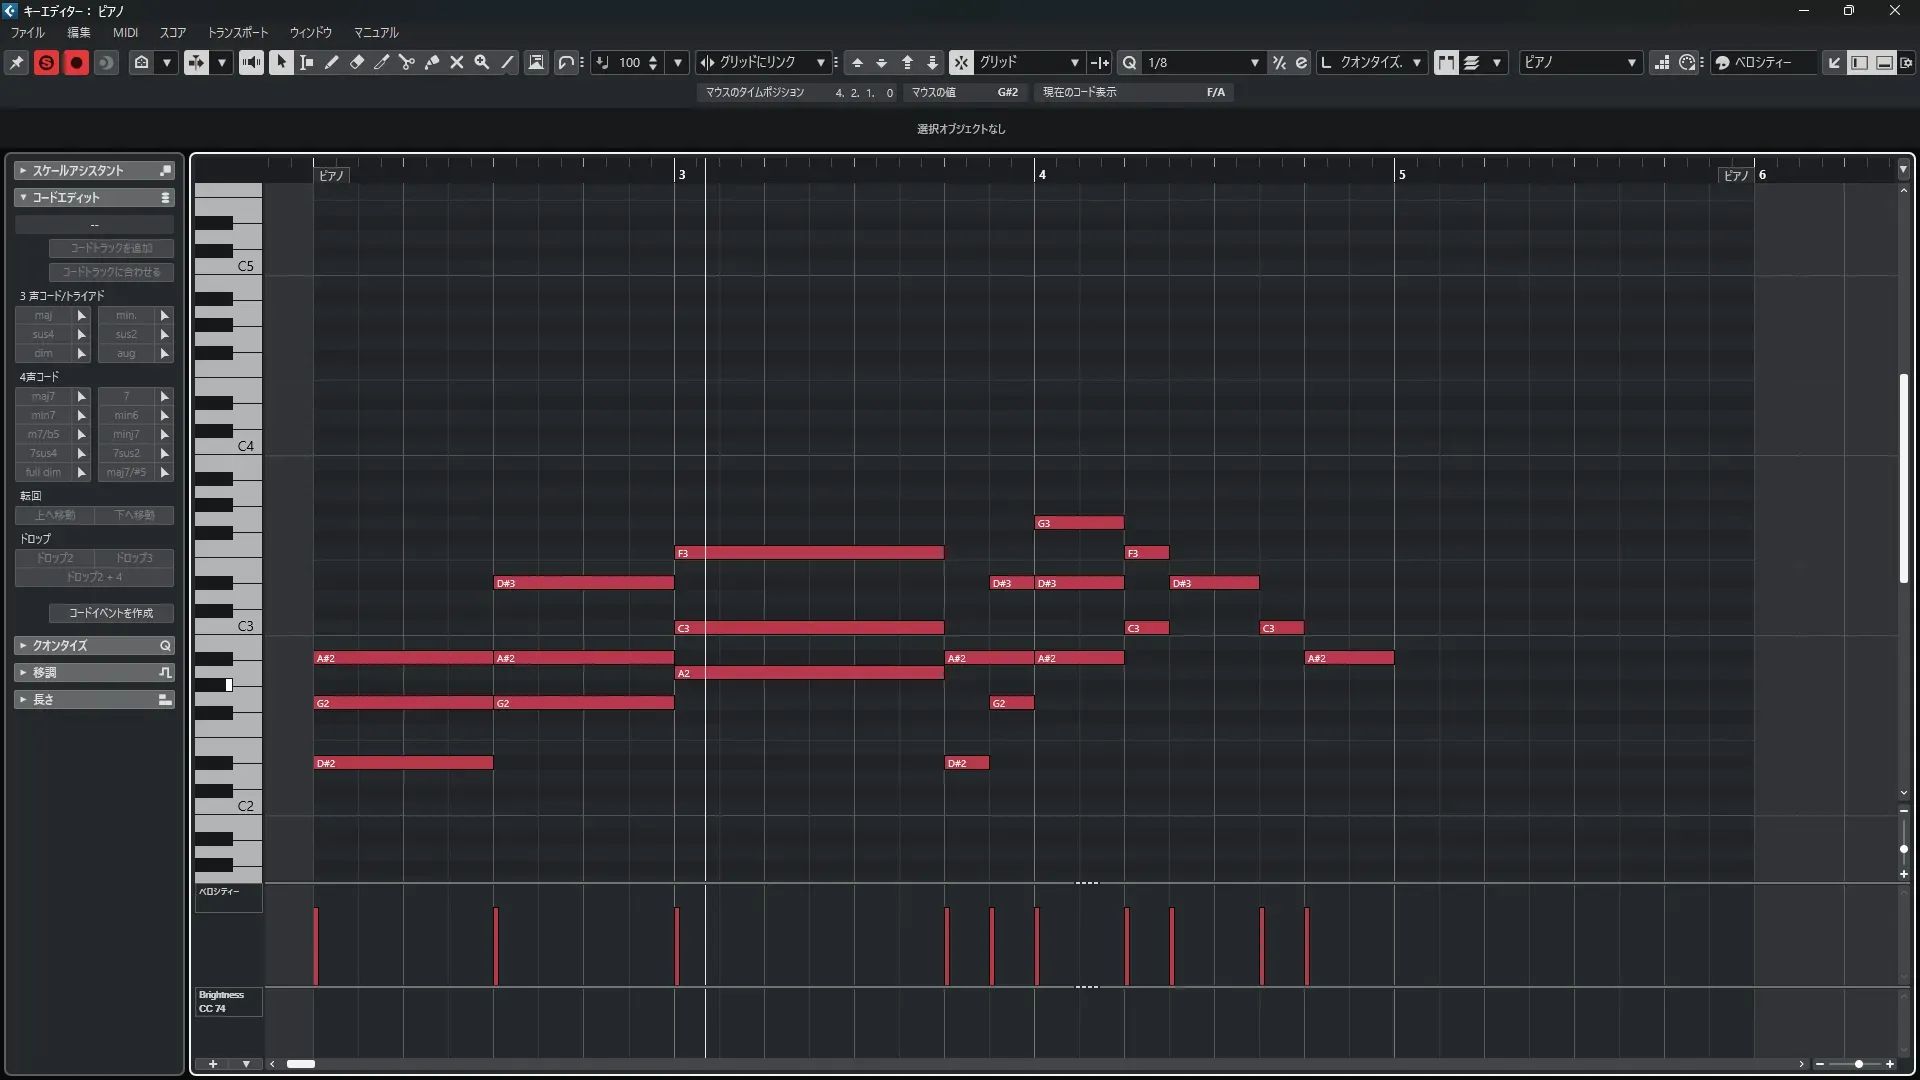Viewport: 1920px width, 1080px height.
Task: Select the Draw pencil tool
Action: click(x=332, y=62)
